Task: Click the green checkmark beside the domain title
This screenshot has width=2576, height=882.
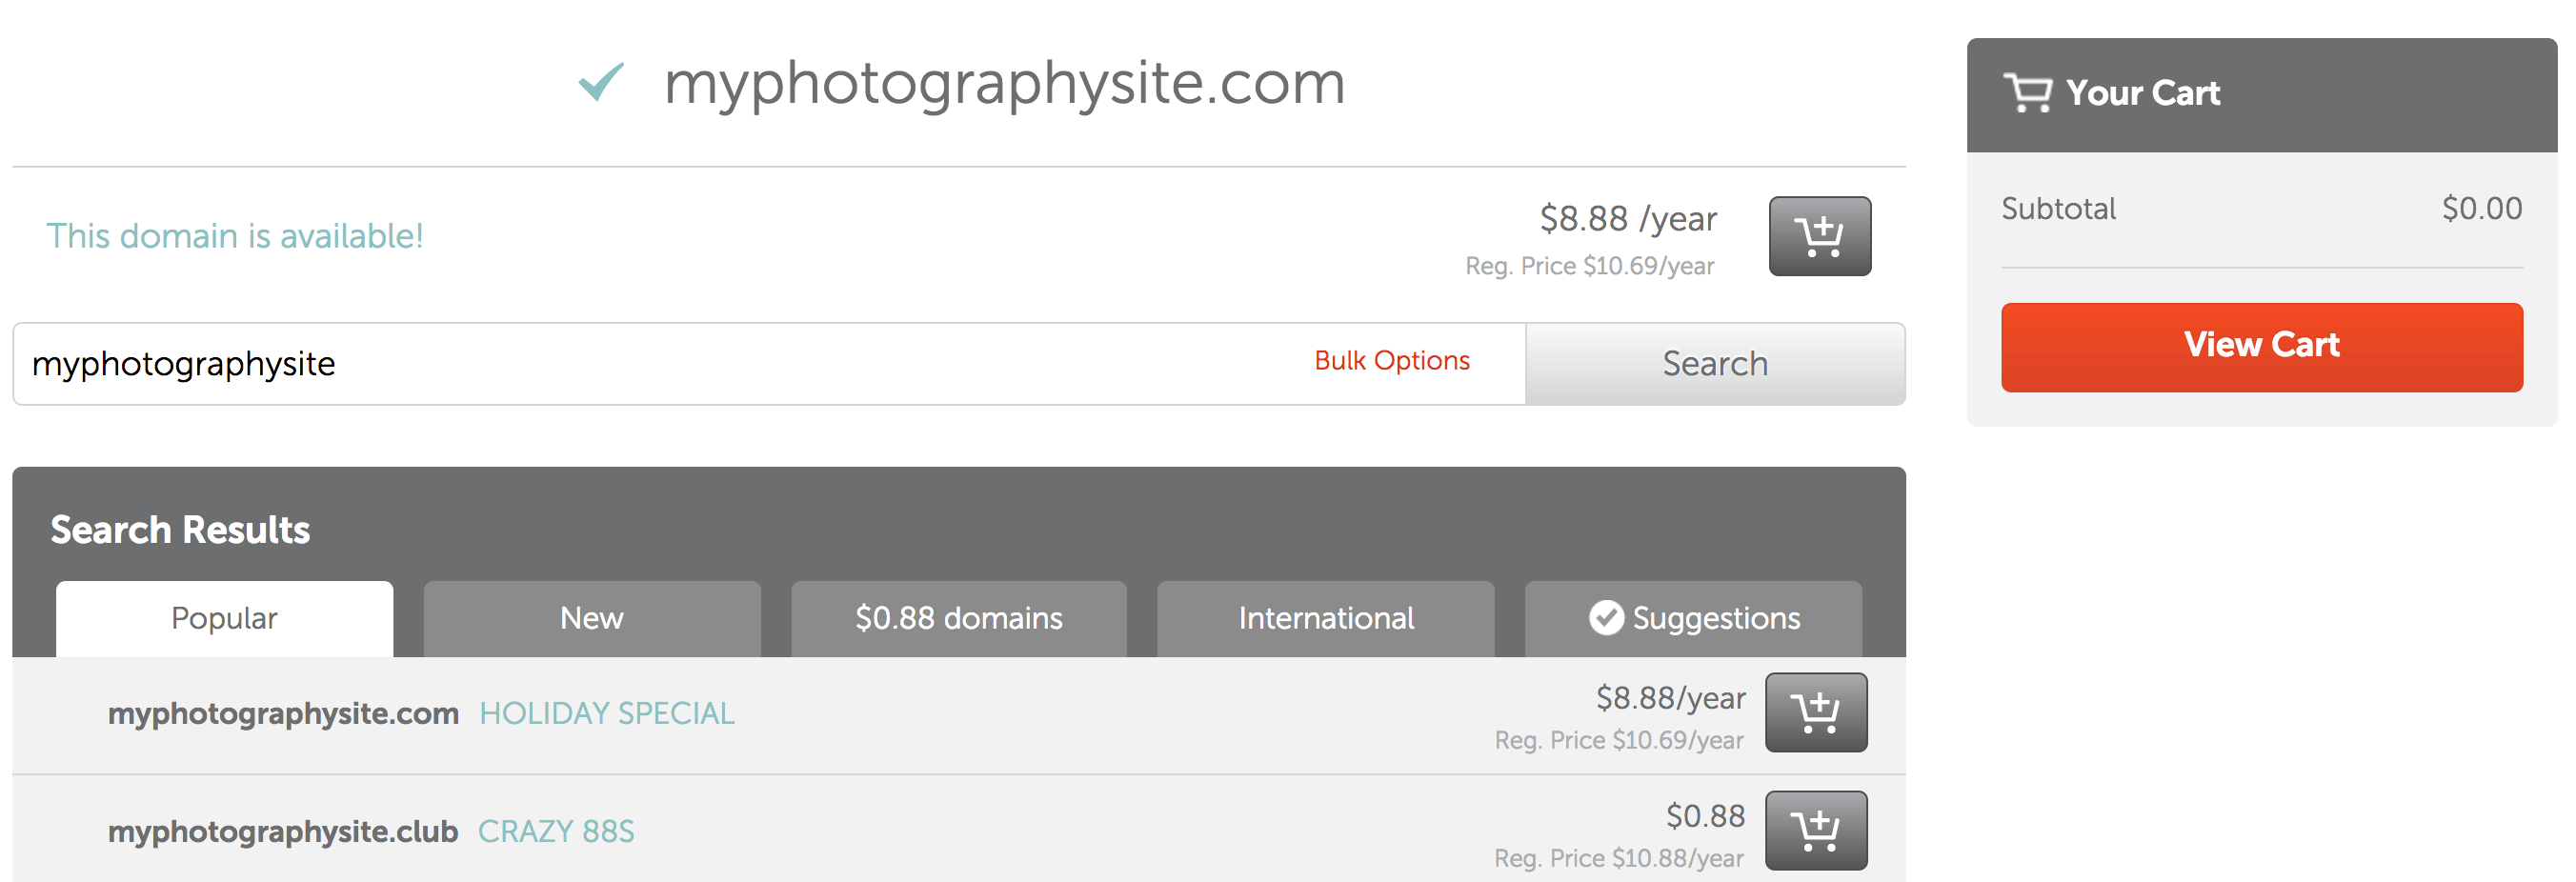Action: (601, 82)
